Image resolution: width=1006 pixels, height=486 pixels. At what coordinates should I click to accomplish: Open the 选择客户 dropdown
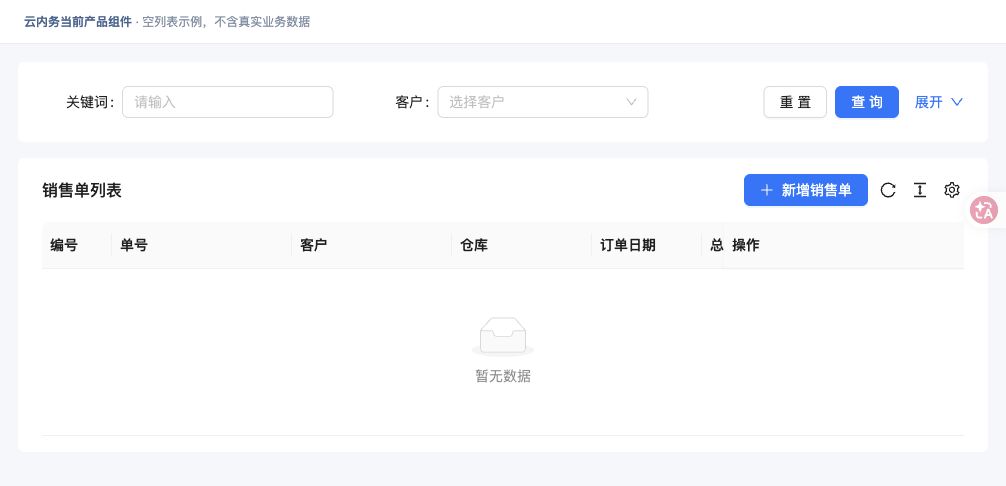tap(543, 102)
